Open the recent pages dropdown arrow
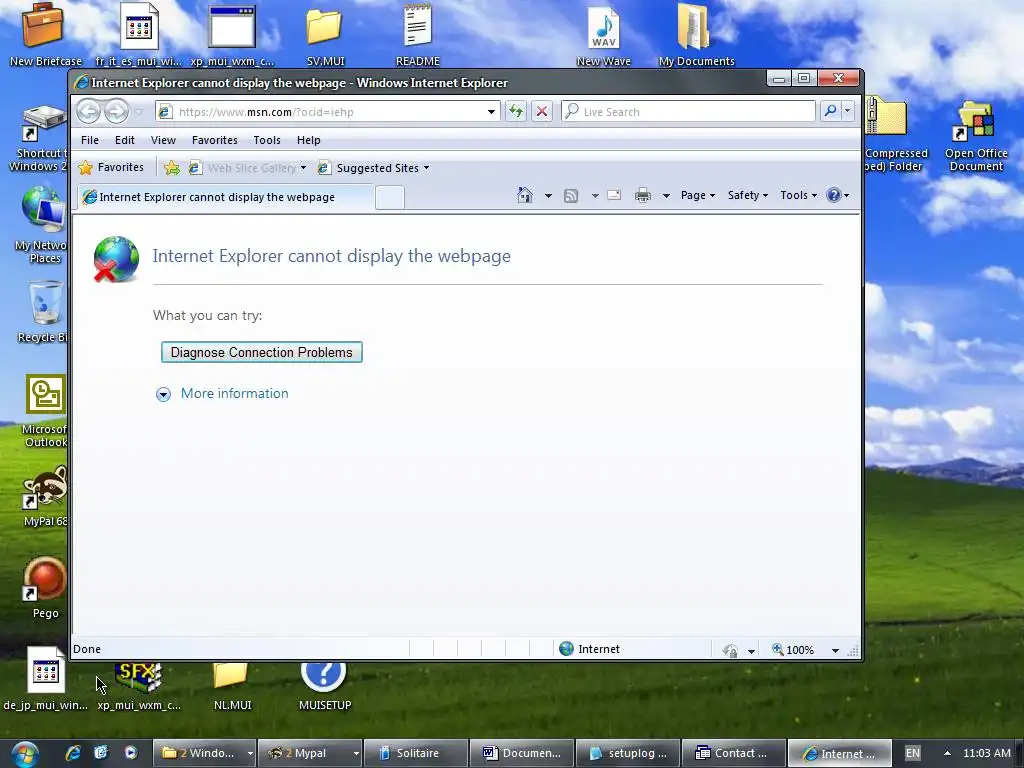1024x768 pixels. (x=139, y=112)
